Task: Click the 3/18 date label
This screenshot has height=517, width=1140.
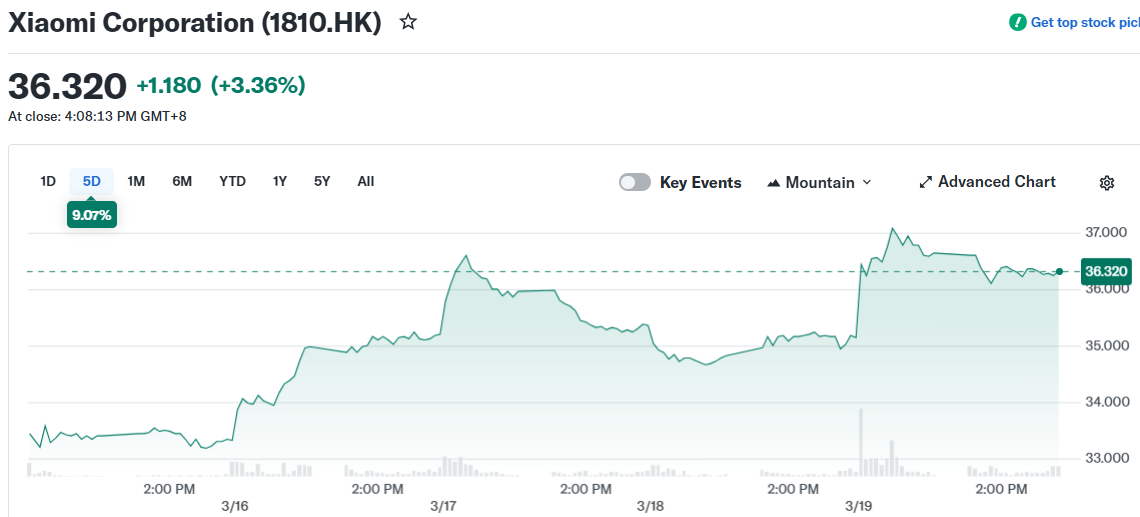Action: pos(649,505)
